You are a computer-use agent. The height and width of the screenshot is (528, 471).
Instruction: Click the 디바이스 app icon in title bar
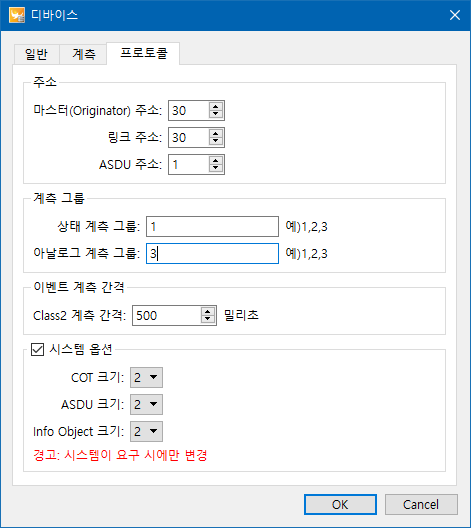click(17, 15)
